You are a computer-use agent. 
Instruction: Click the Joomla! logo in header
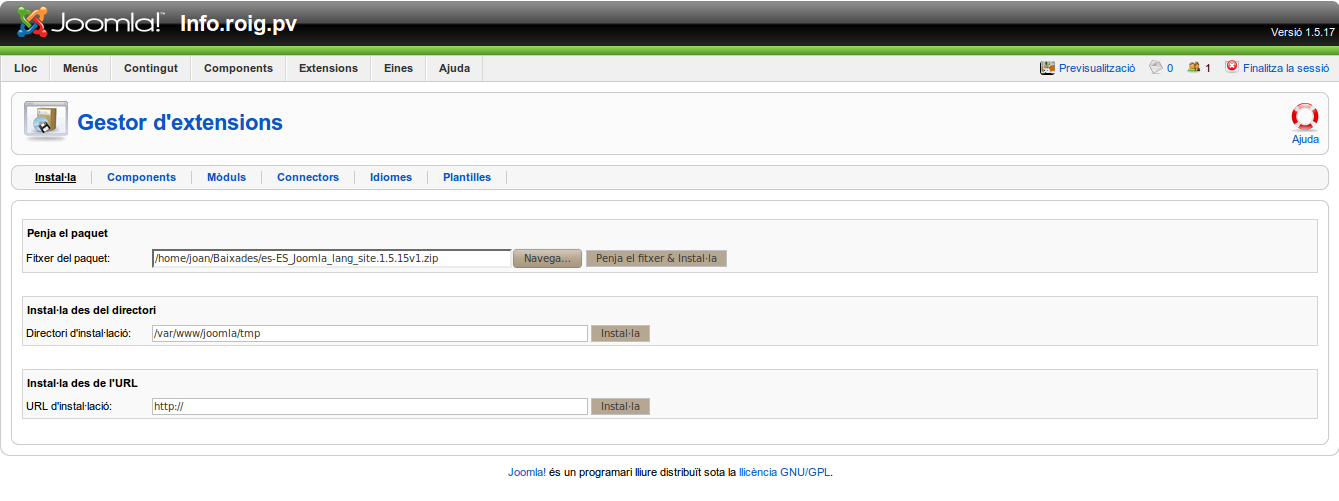[x=89, y=22]
